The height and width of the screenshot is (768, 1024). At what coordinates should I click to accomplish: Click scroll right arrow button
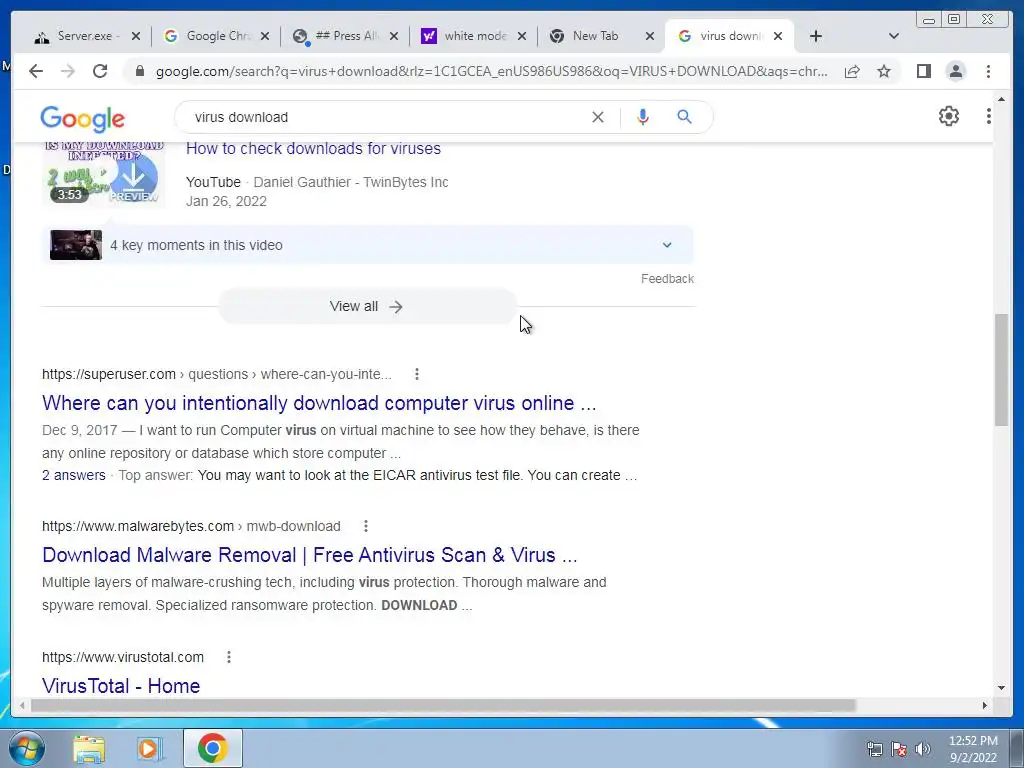click(985, 705)
